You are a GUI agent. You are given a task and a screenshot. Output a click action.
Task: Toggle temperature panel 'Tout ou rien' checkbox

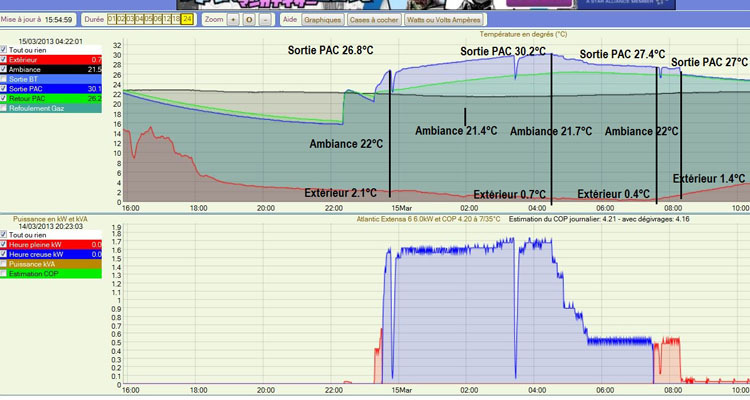pos(5,51)
